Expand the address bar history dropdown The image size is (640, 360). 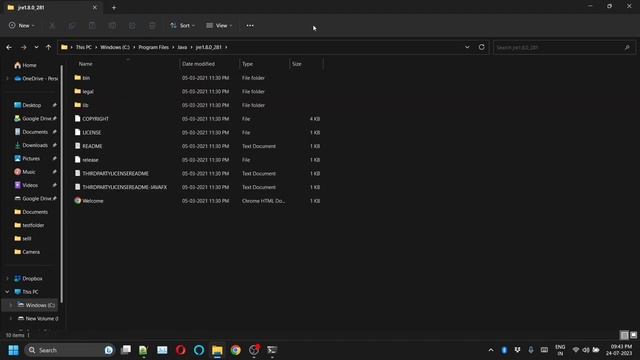point(467,47)
